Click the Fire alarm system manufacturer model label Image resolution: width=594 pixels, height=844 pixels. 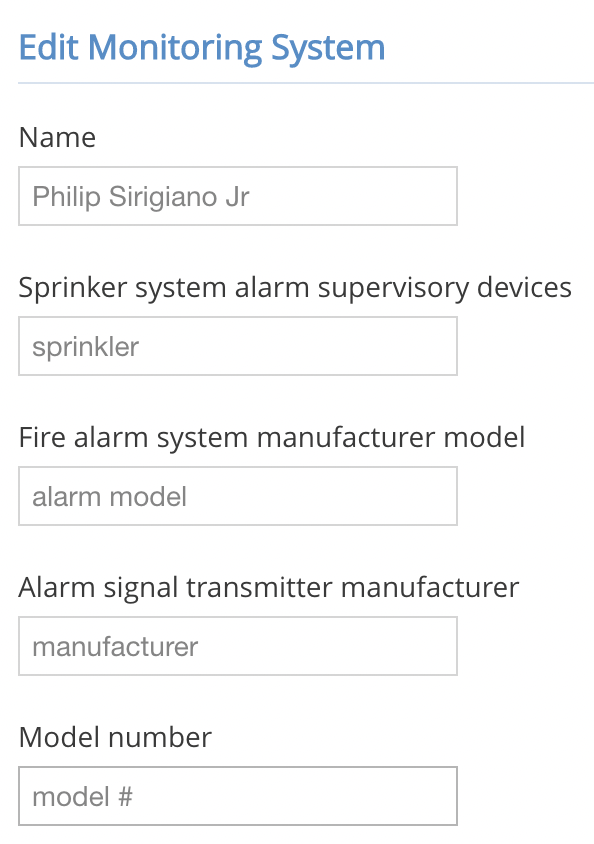272,437
